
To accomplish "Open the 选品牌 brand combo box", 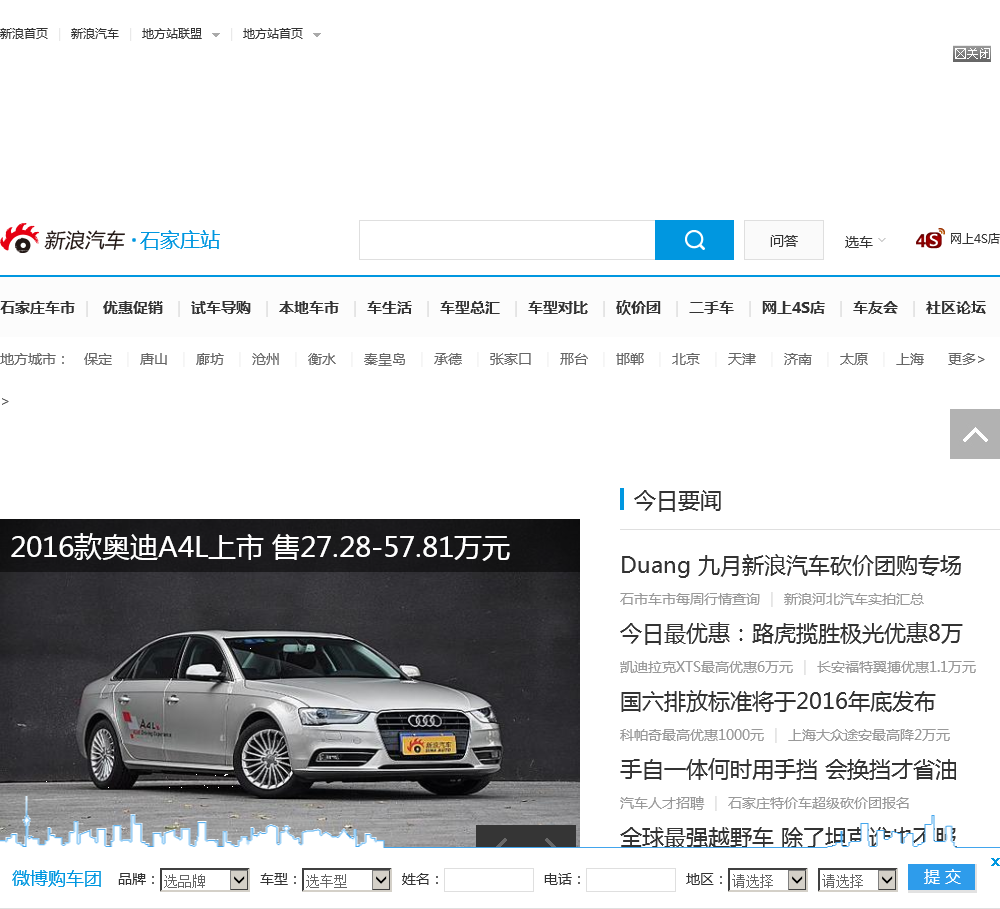I will click(204, 880).
